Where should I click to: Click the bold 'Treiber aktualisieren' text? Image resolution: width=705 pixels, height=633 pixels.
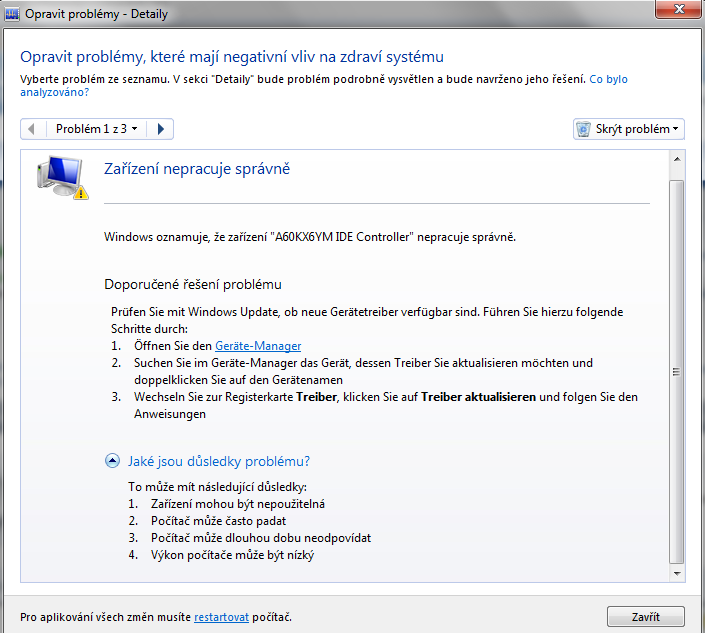[478, 397]
